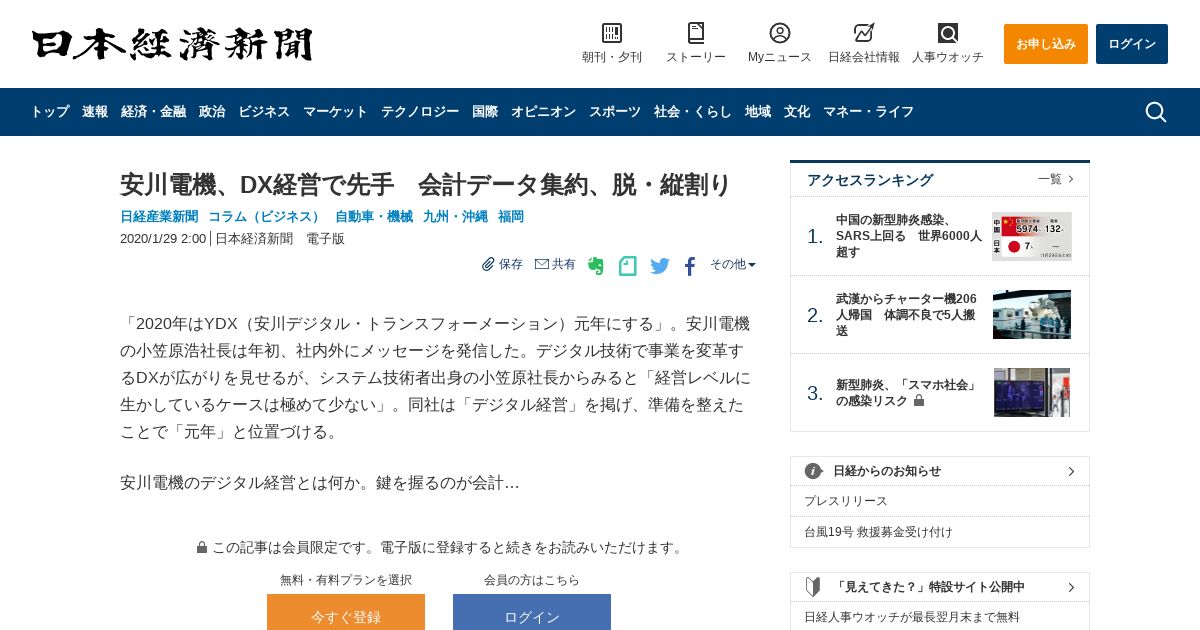1200x630 pixels.
Task: Open 経済・金融 menu item
Action: click(x=153, y=112)
